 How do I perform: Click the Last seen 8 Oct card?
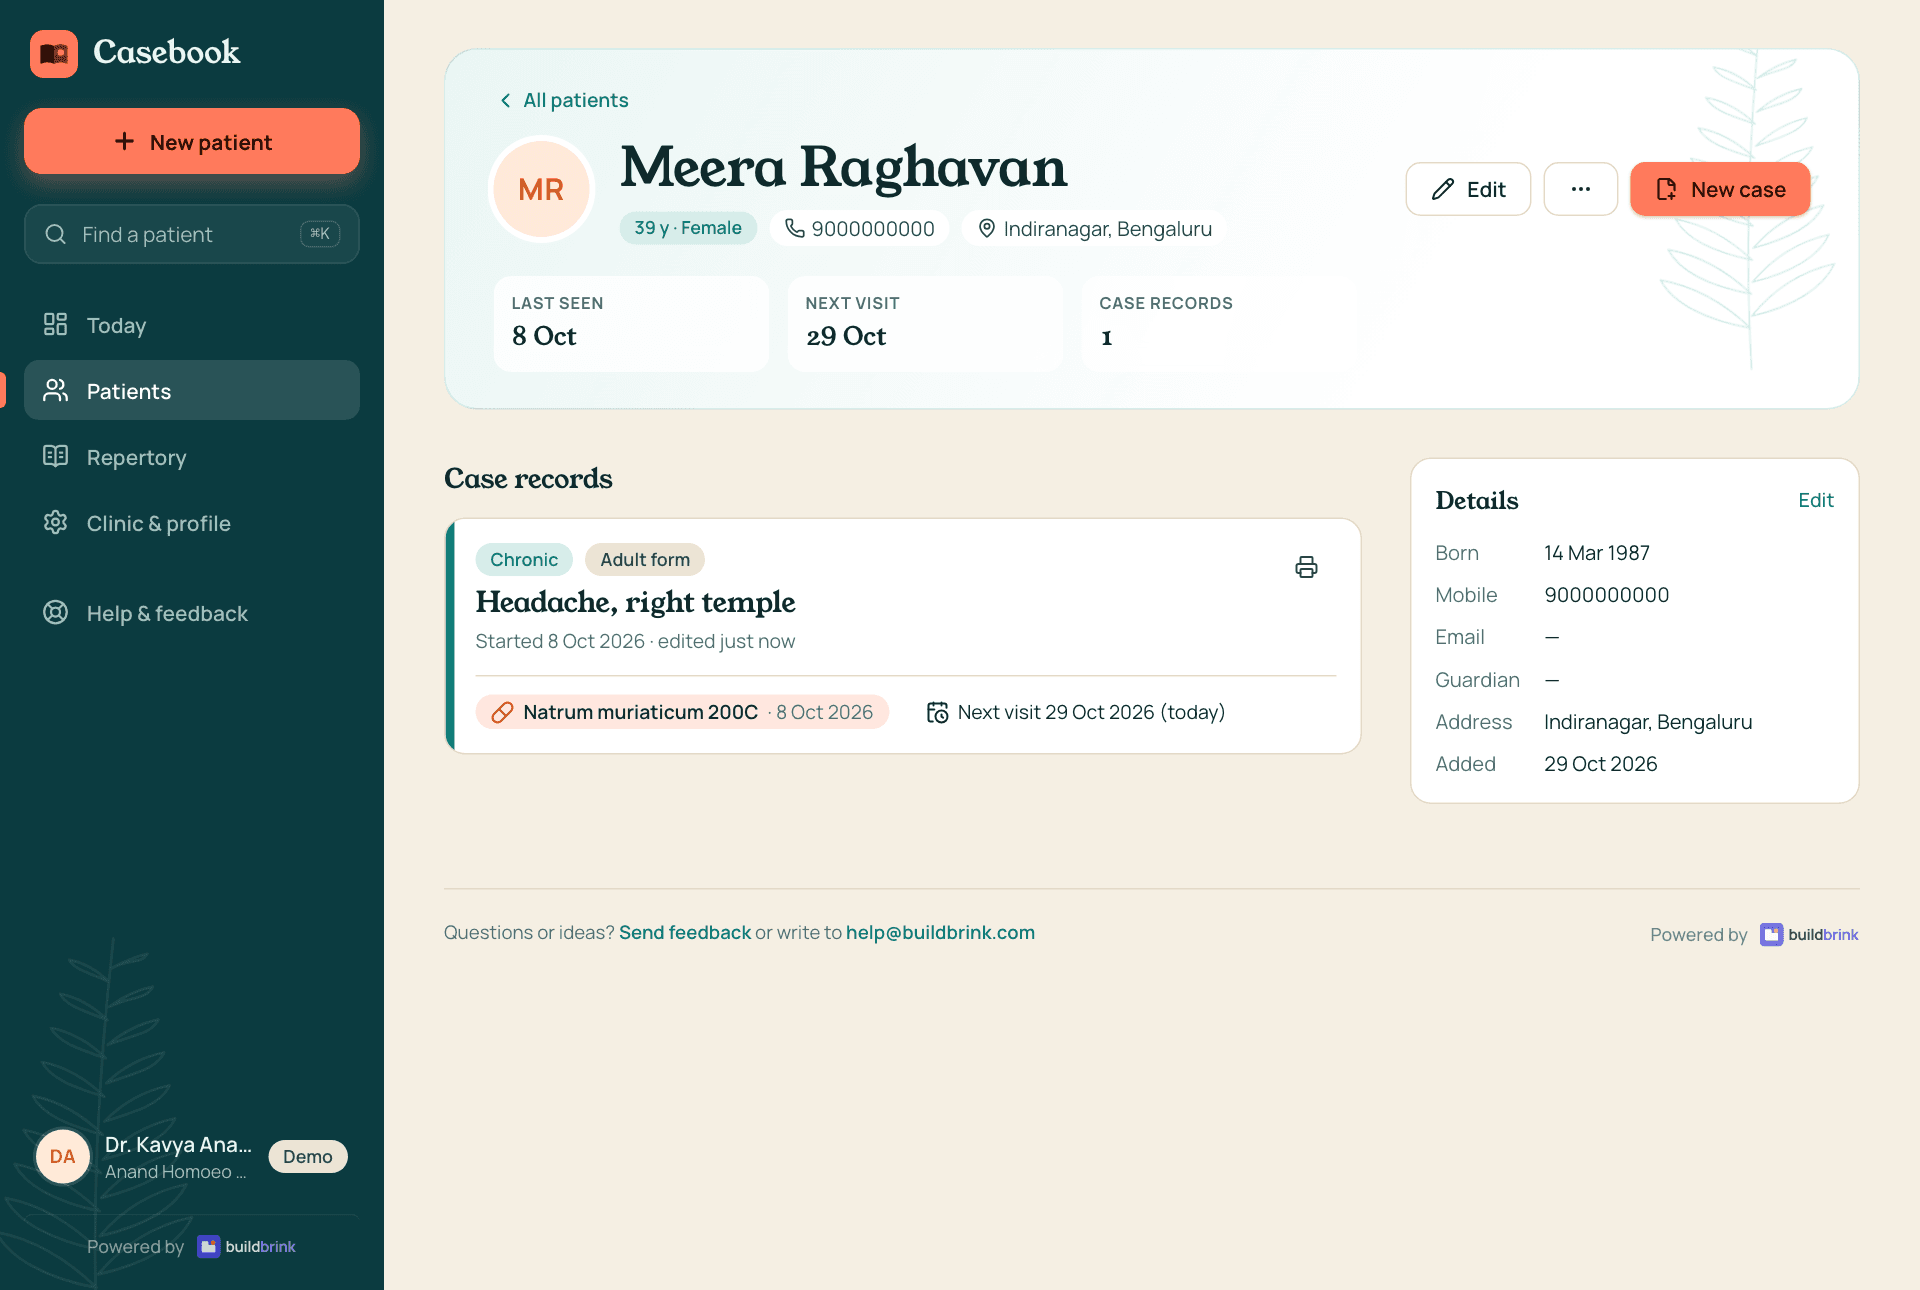click(631, 324)
